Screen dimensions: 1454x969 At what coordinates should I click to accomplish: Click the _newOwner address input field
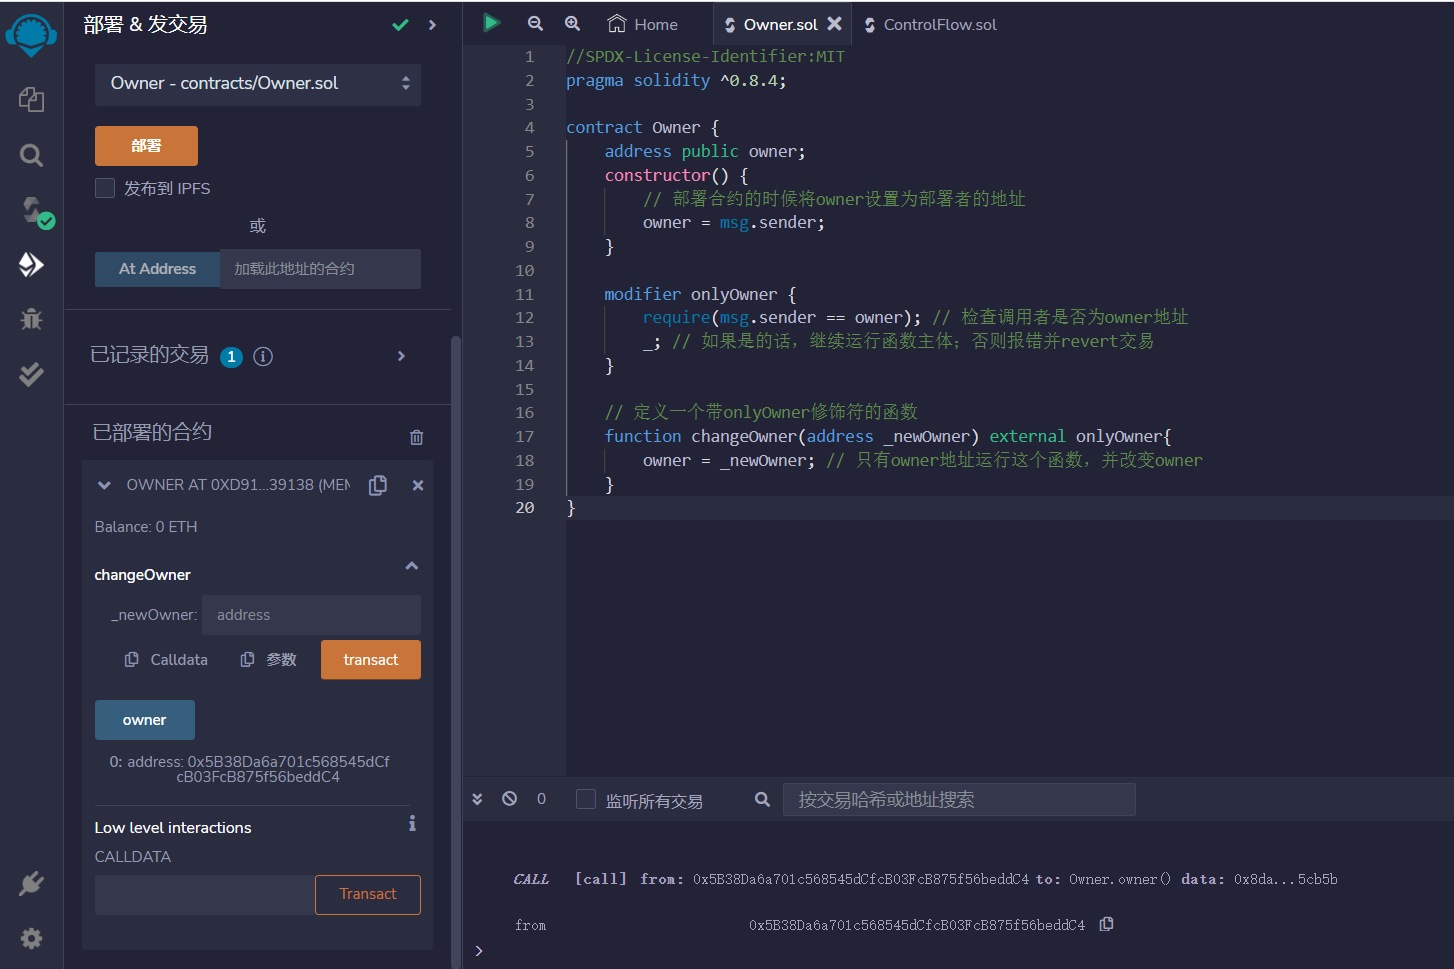(311, 614)
